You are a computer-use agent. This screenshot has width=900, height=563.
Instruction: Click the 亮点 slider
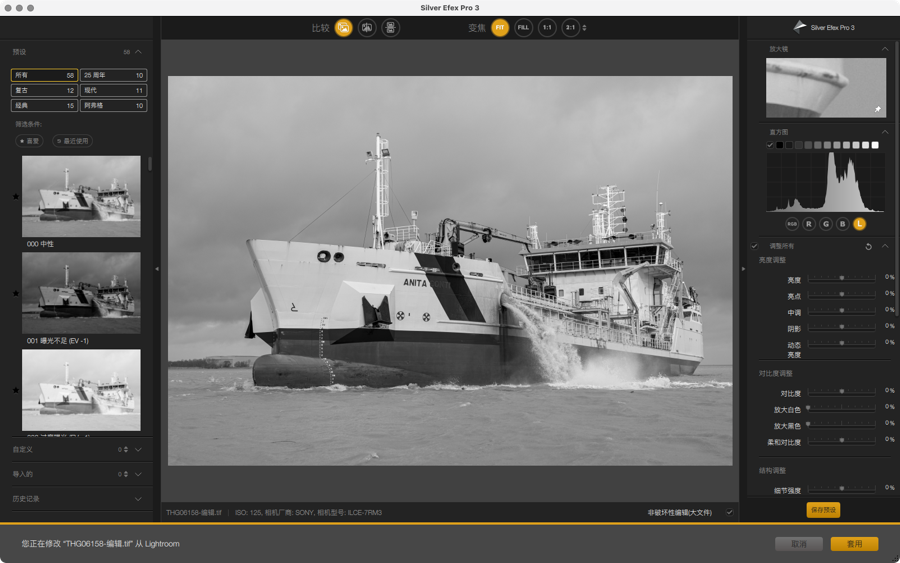[841, 294]
